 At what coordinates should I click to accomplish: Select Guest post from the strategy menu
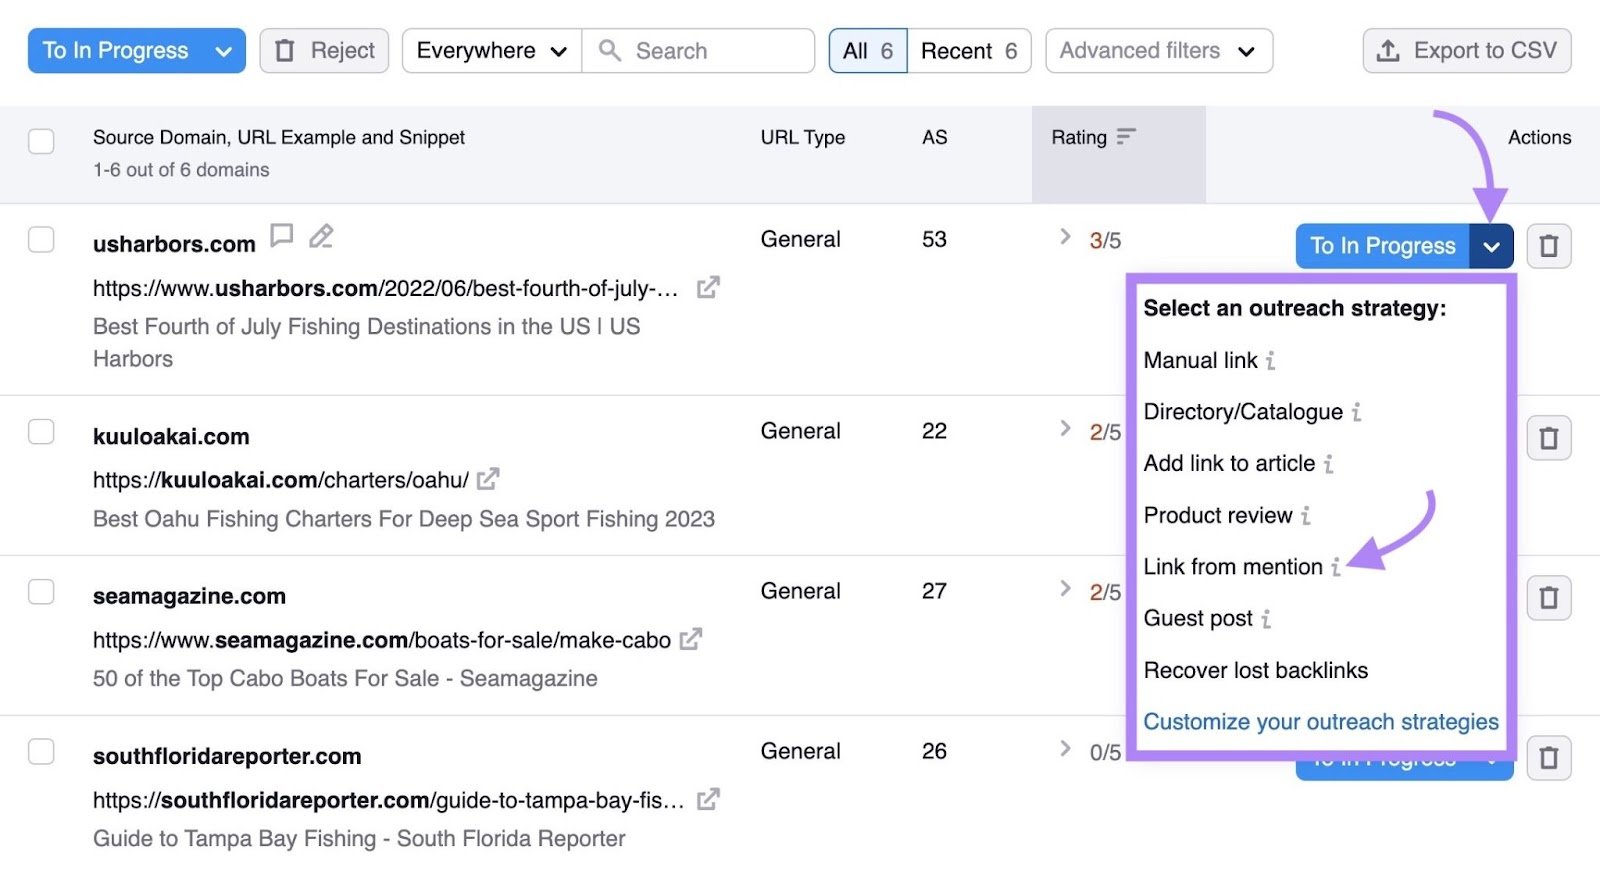coord(1197,619)
